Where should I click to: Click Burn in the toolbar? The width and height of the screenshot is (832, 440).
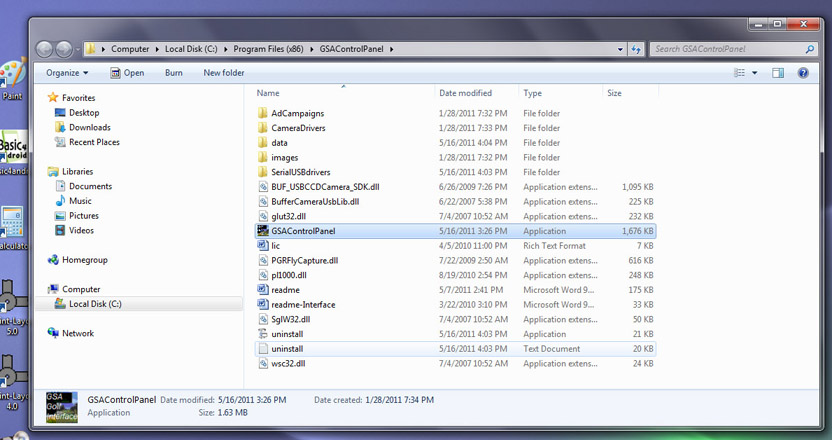174,73
